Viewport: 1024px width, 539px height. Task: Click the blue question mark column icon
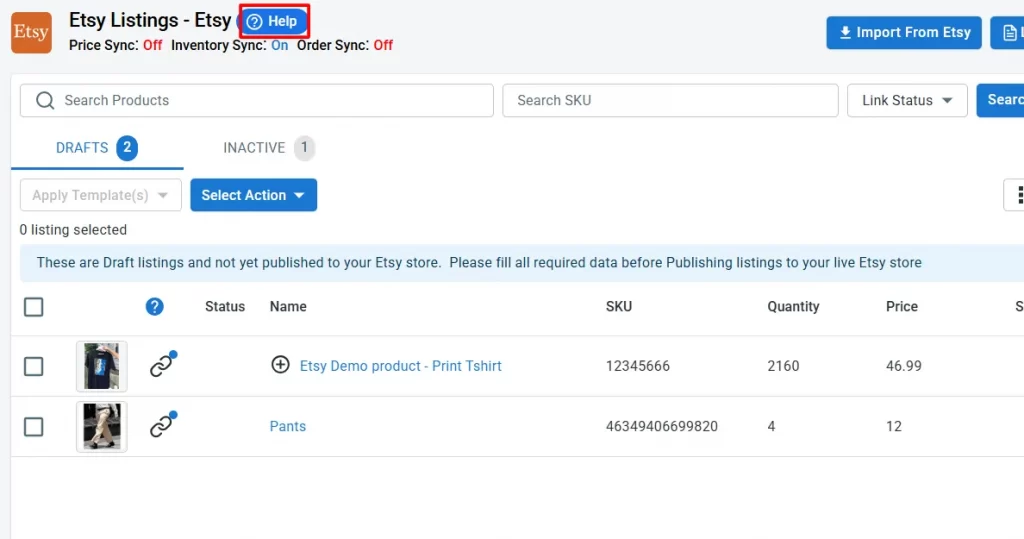[x=155, y=306]
